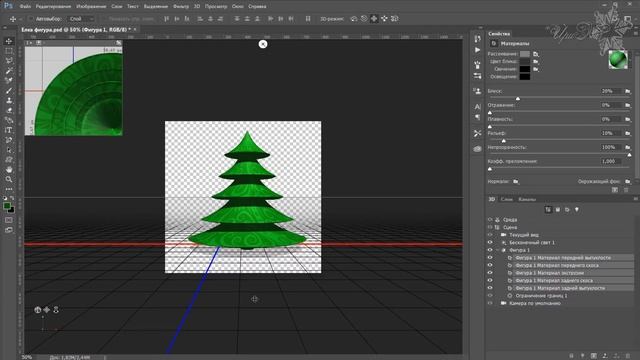This screenshot has height=360, width=640.
Task: Click Рассеивание diffuse color swatch
Action: pyautogui.click(x=525, y=54)
